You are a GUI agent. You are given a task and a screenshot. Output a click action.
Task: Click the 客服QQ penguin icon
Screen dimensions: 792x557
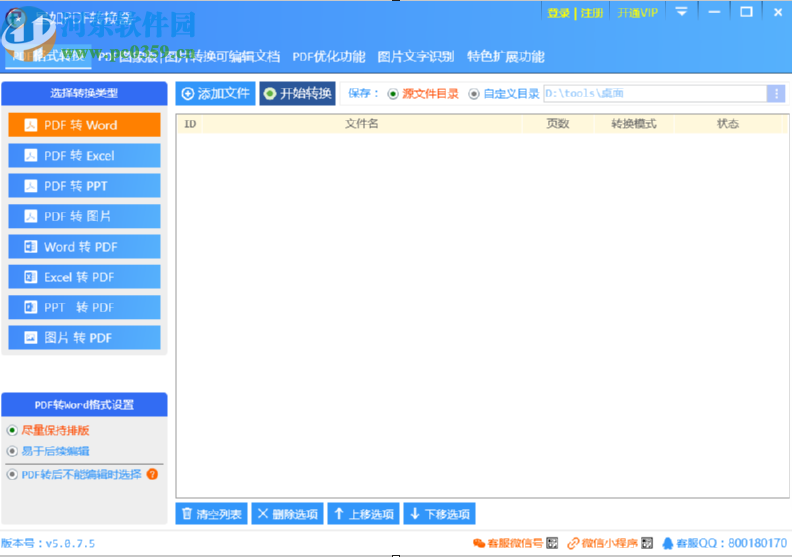pyautogui.click(x=667, y=543)
